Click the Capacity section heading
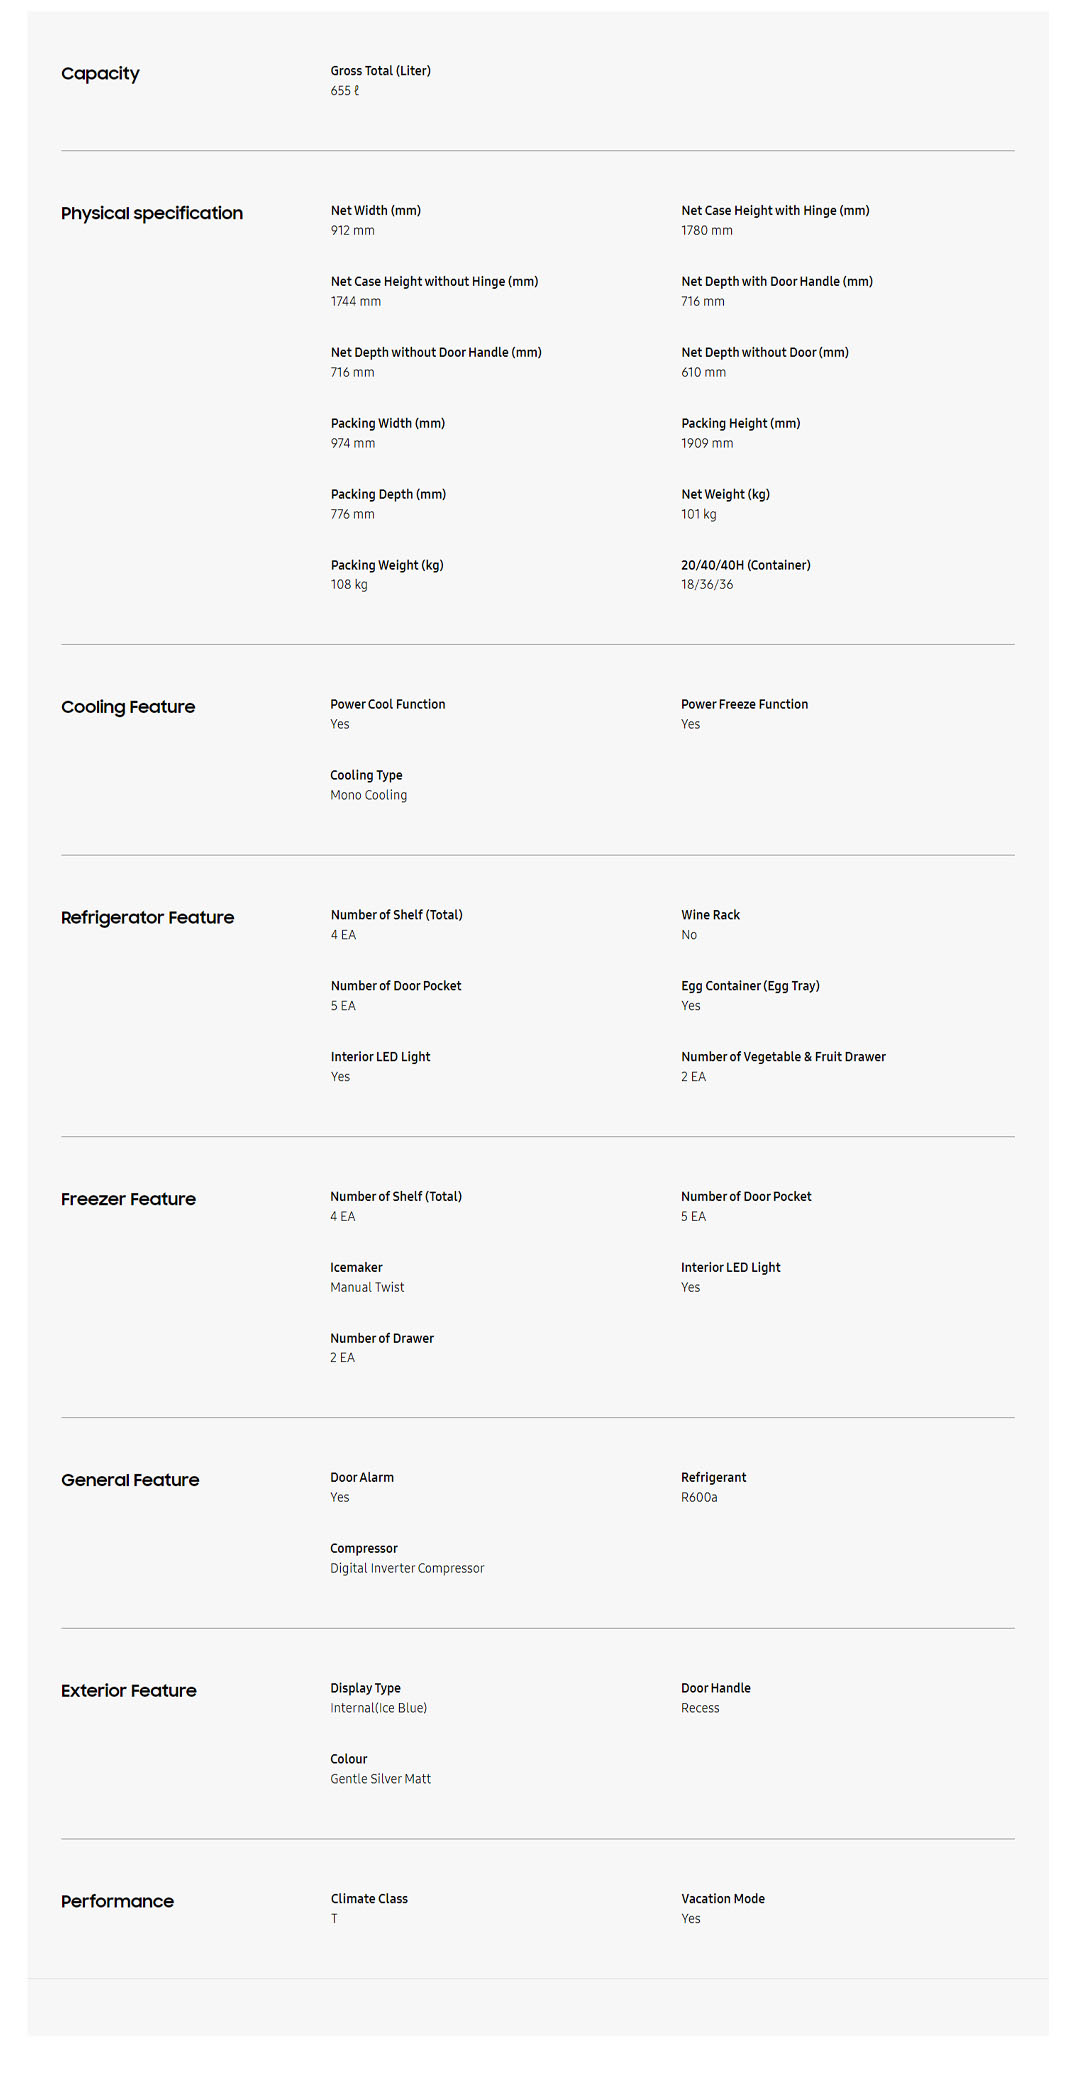The height and width of the screenshot is (2084, 1080). click(x=100, y=74)
